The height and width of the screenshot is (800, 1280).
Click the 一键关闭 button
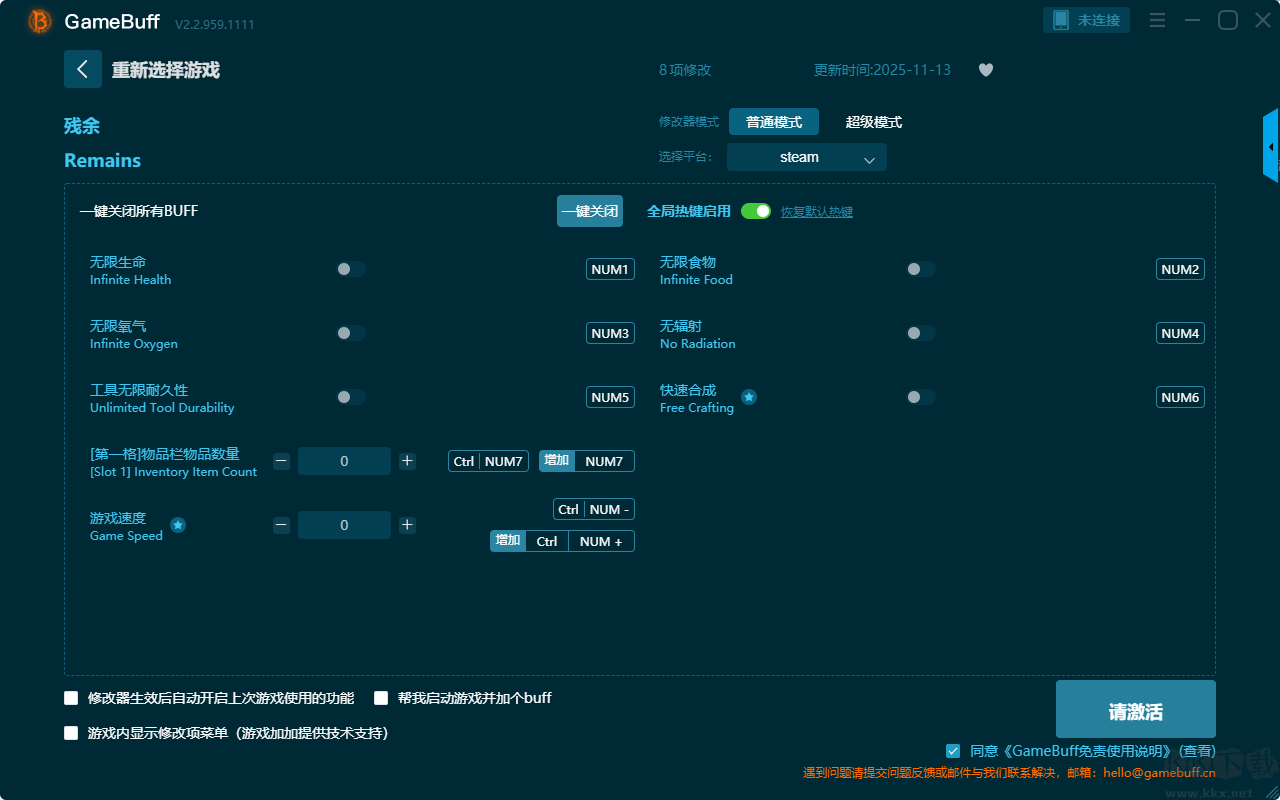pyautogui.click(x=590, y=211)
